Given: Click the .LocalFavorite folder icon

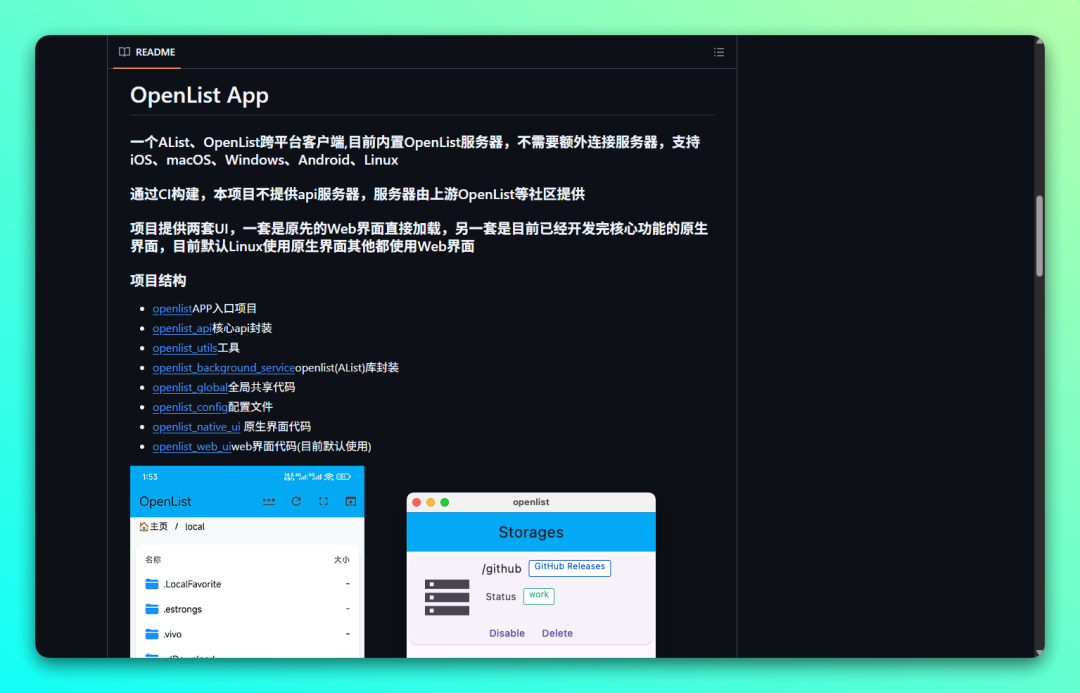Looking at the screenshot, I should tap(152, 584).
